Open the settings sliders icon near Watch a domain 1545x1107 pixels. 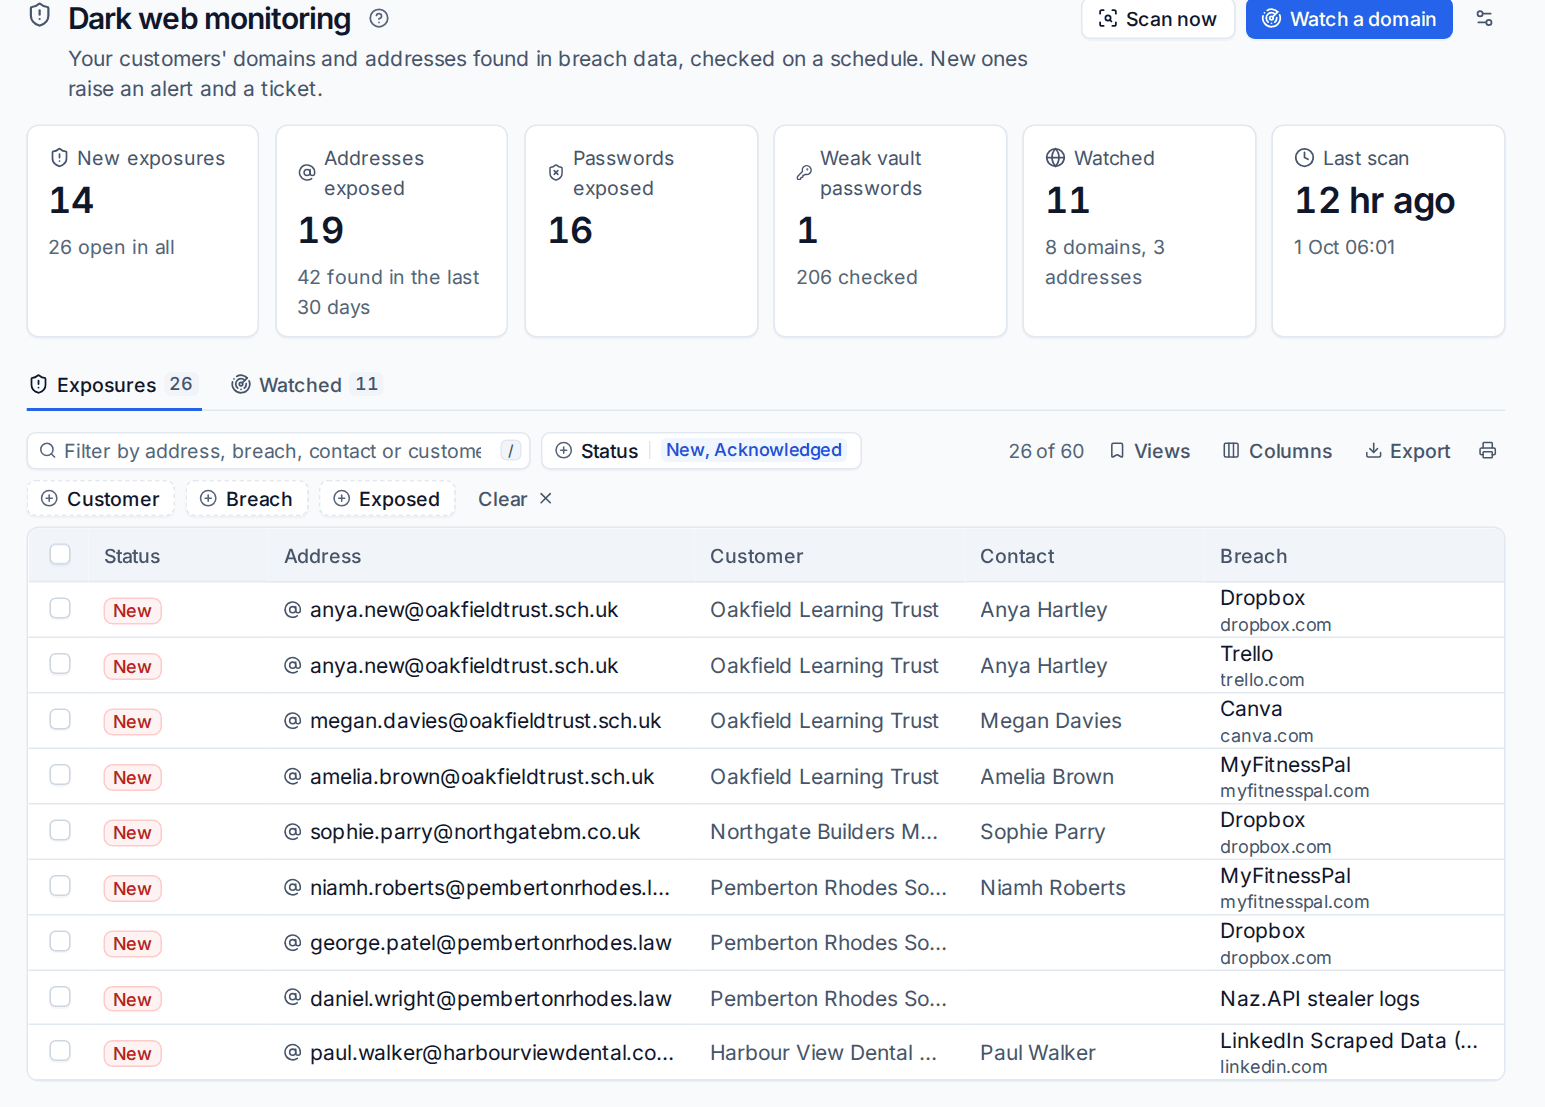pos(1484,18)
